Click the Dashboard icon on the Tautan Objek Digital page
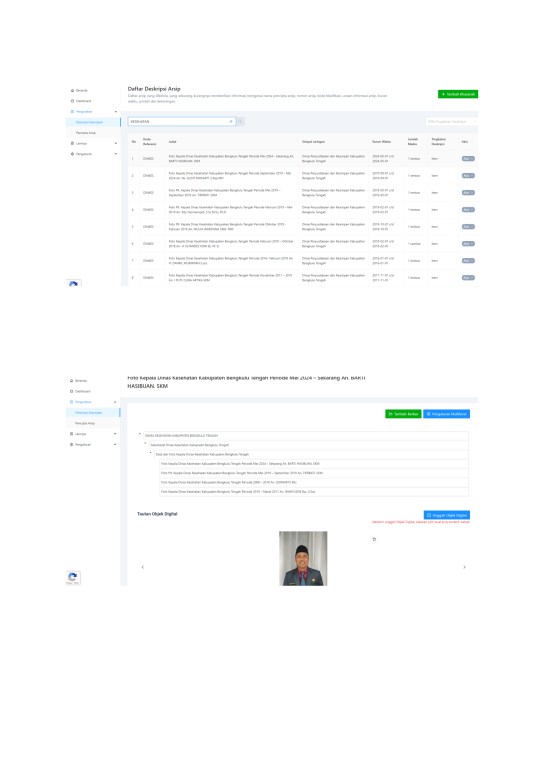Screen dimensions: 544x768 (x=72, y=391)
